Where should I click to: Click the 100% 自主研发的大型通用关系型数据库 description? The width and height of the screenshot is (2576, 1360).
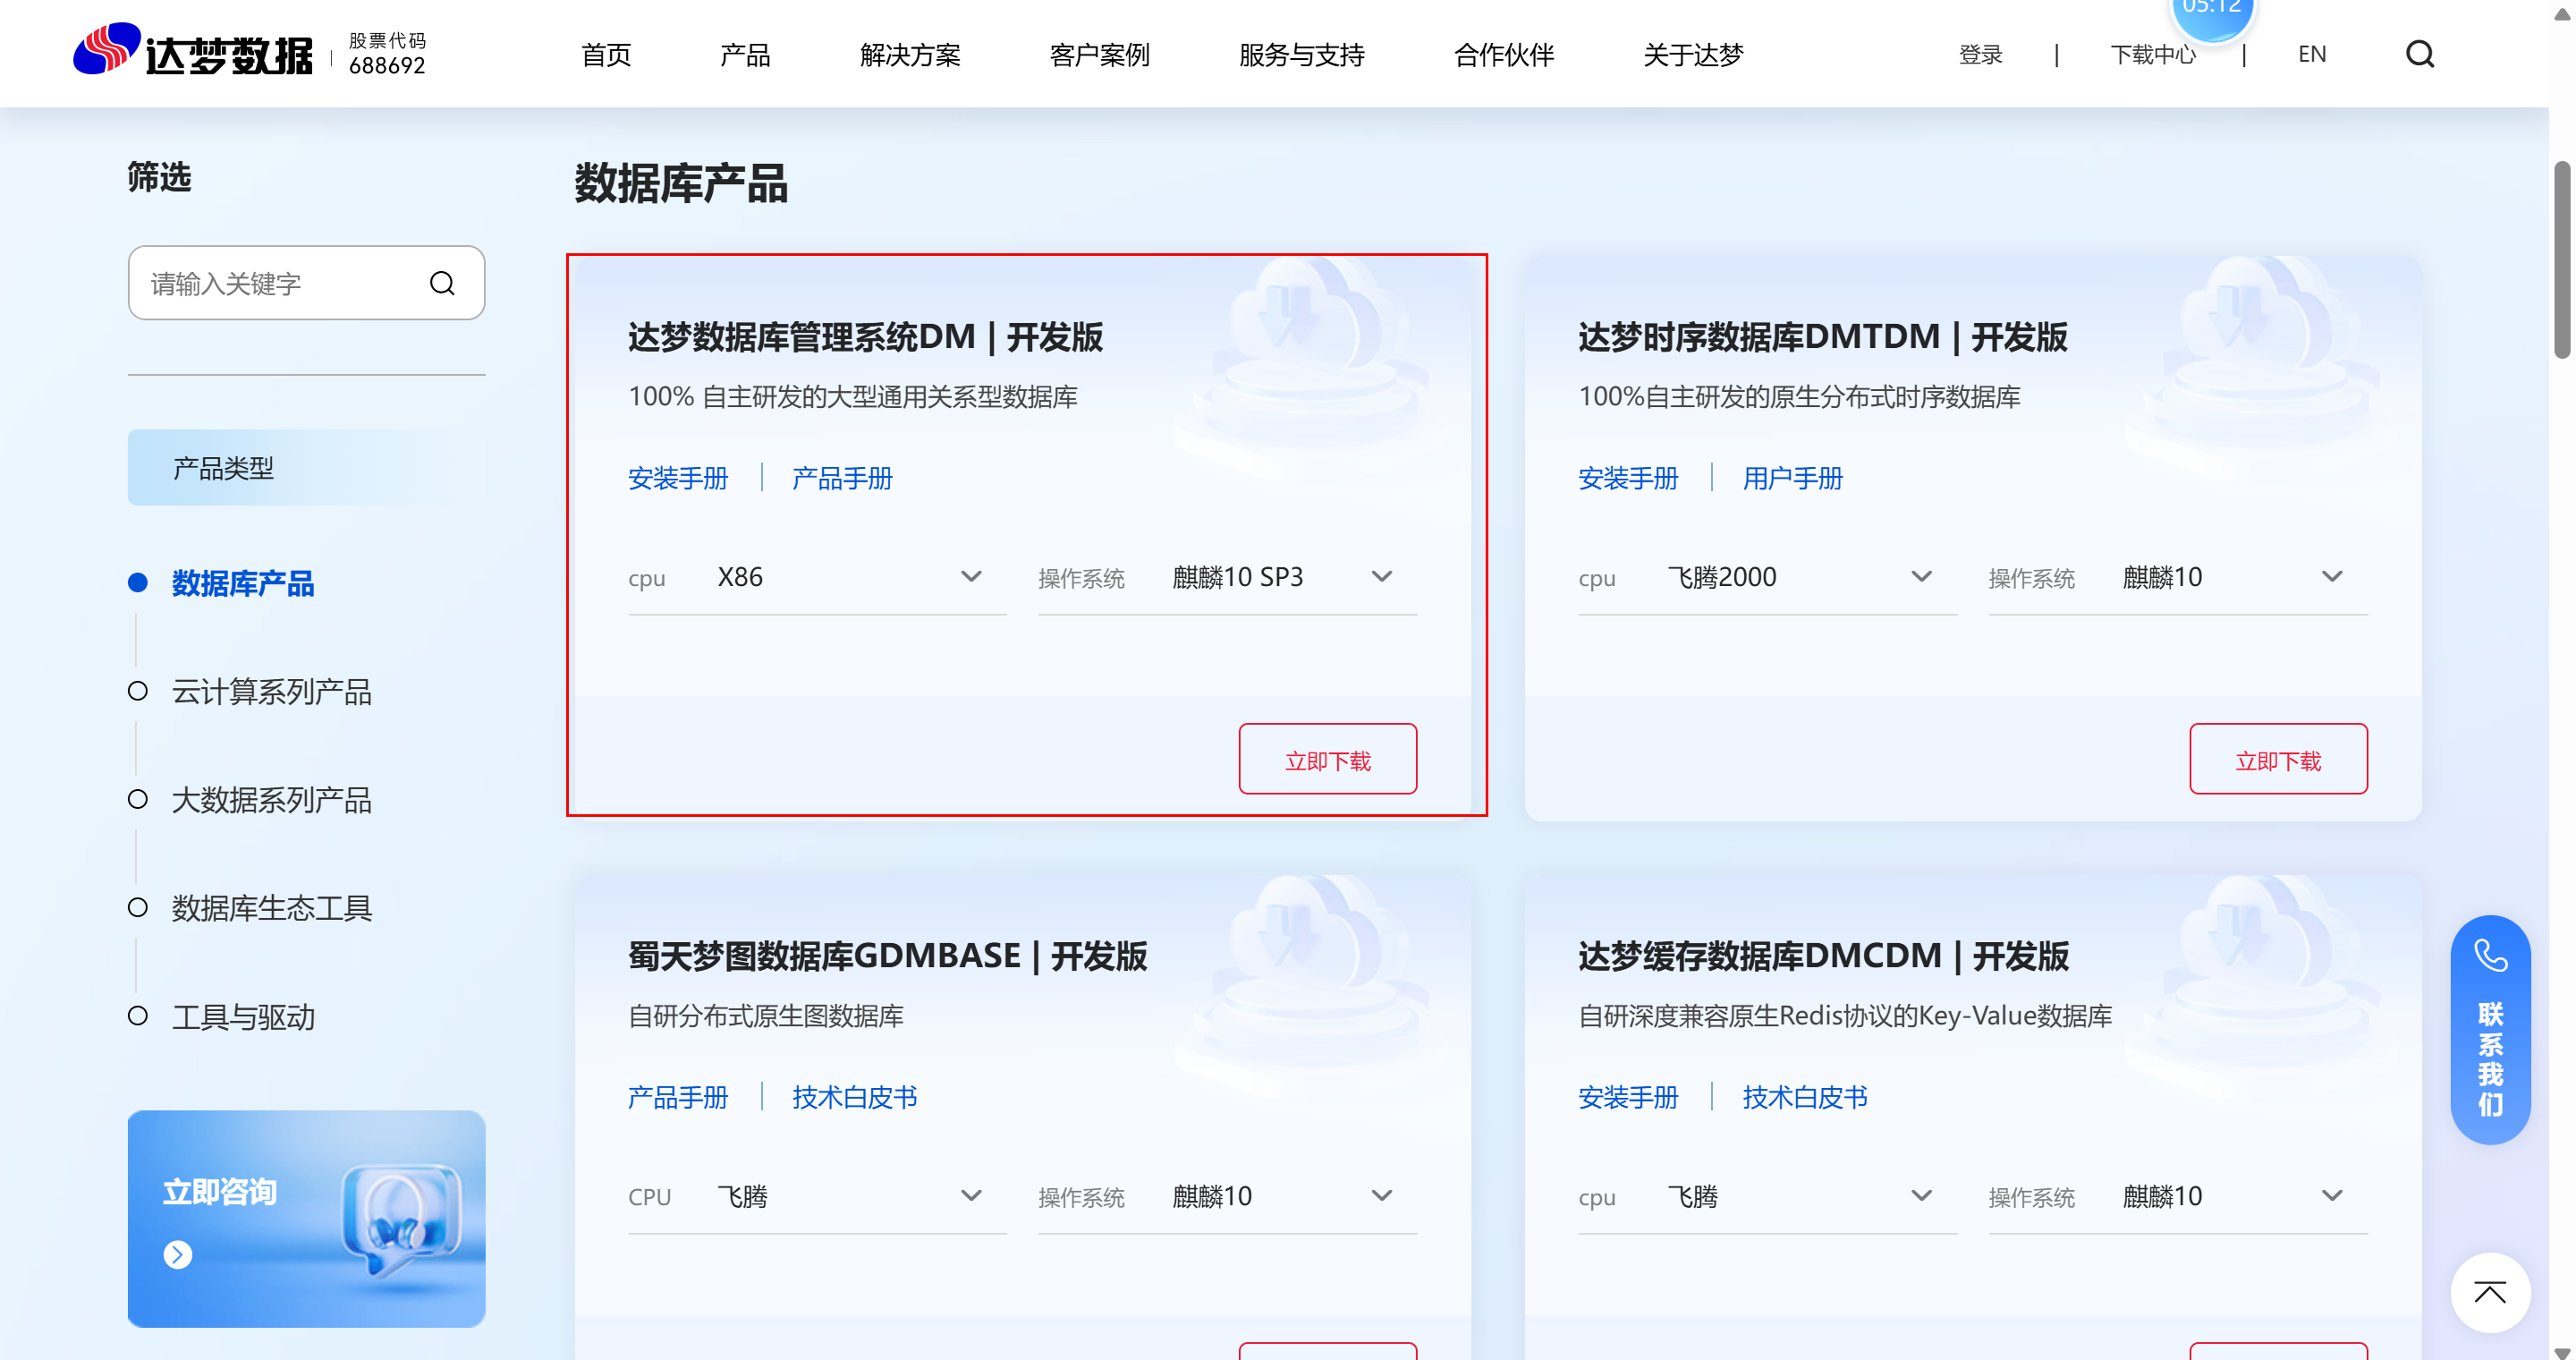point(853,397)
